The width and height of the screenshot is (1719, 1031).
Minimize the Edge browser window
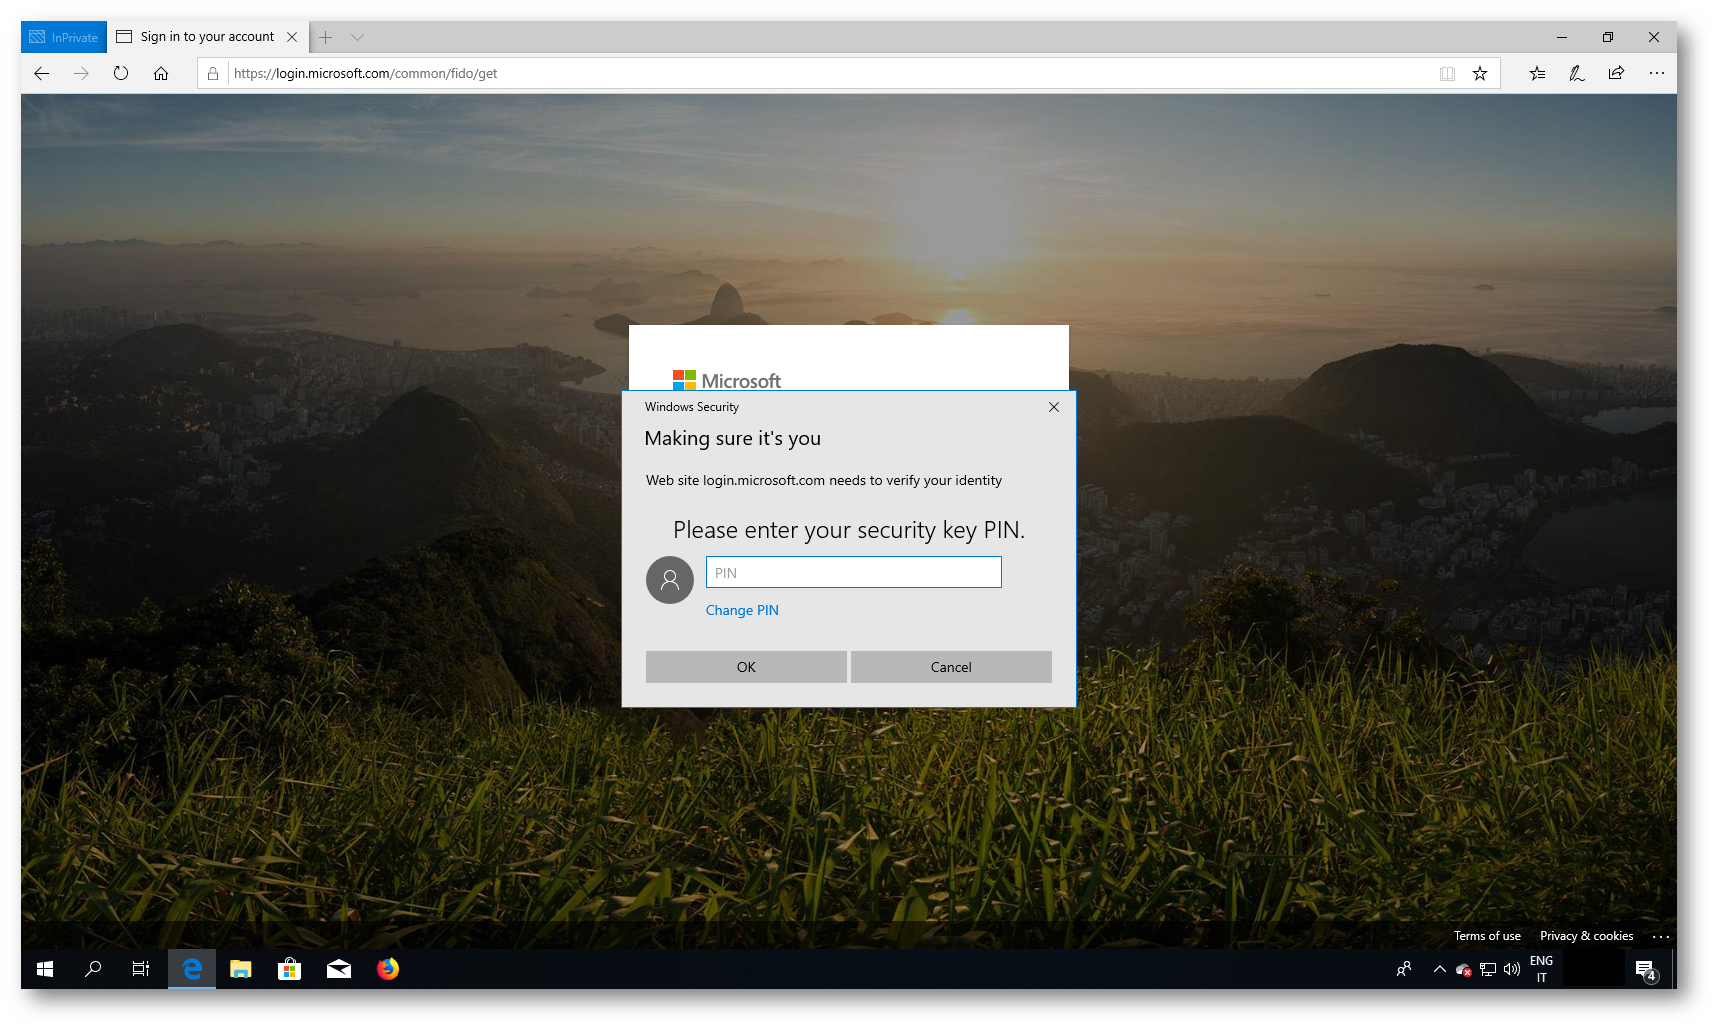pyautogui.click(x=1561, y=37)
